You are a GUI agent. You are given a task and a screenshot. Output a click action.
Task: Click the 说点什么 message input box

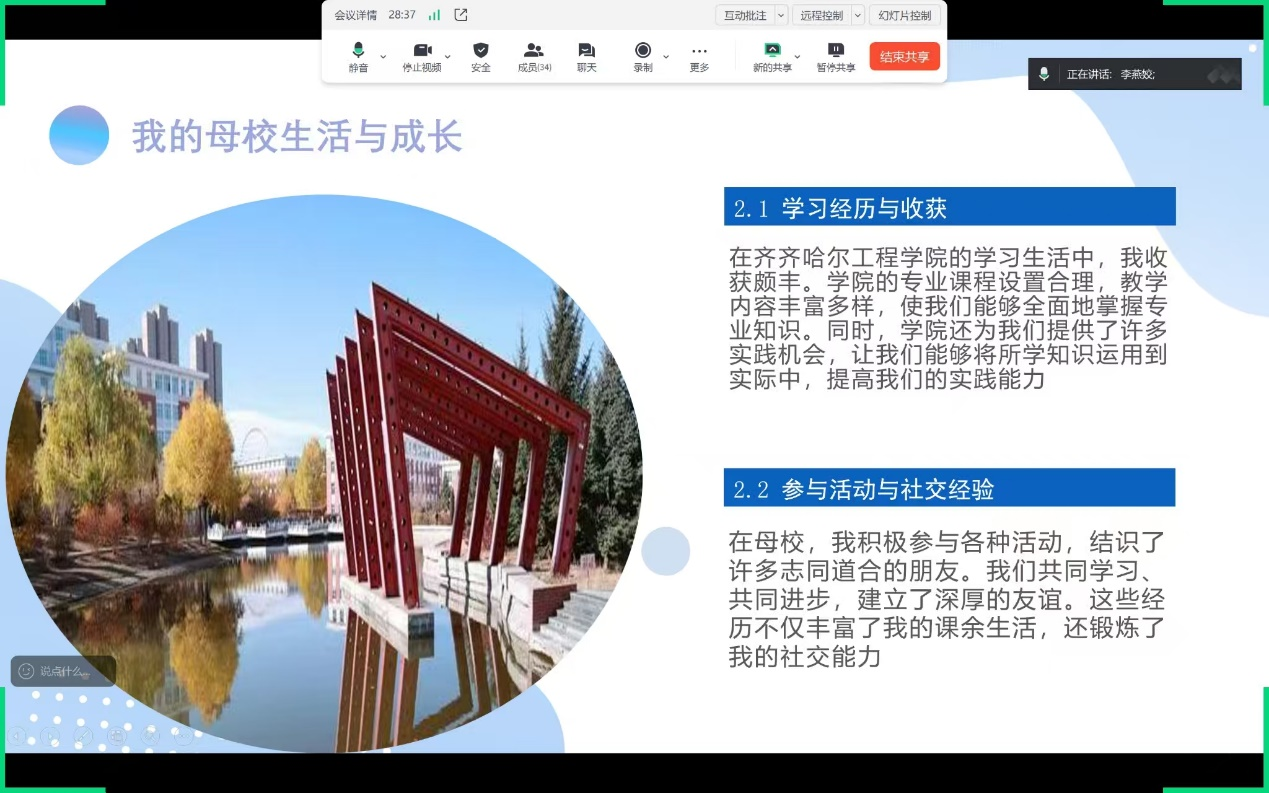pyautogui.click(x=63, y=671)
